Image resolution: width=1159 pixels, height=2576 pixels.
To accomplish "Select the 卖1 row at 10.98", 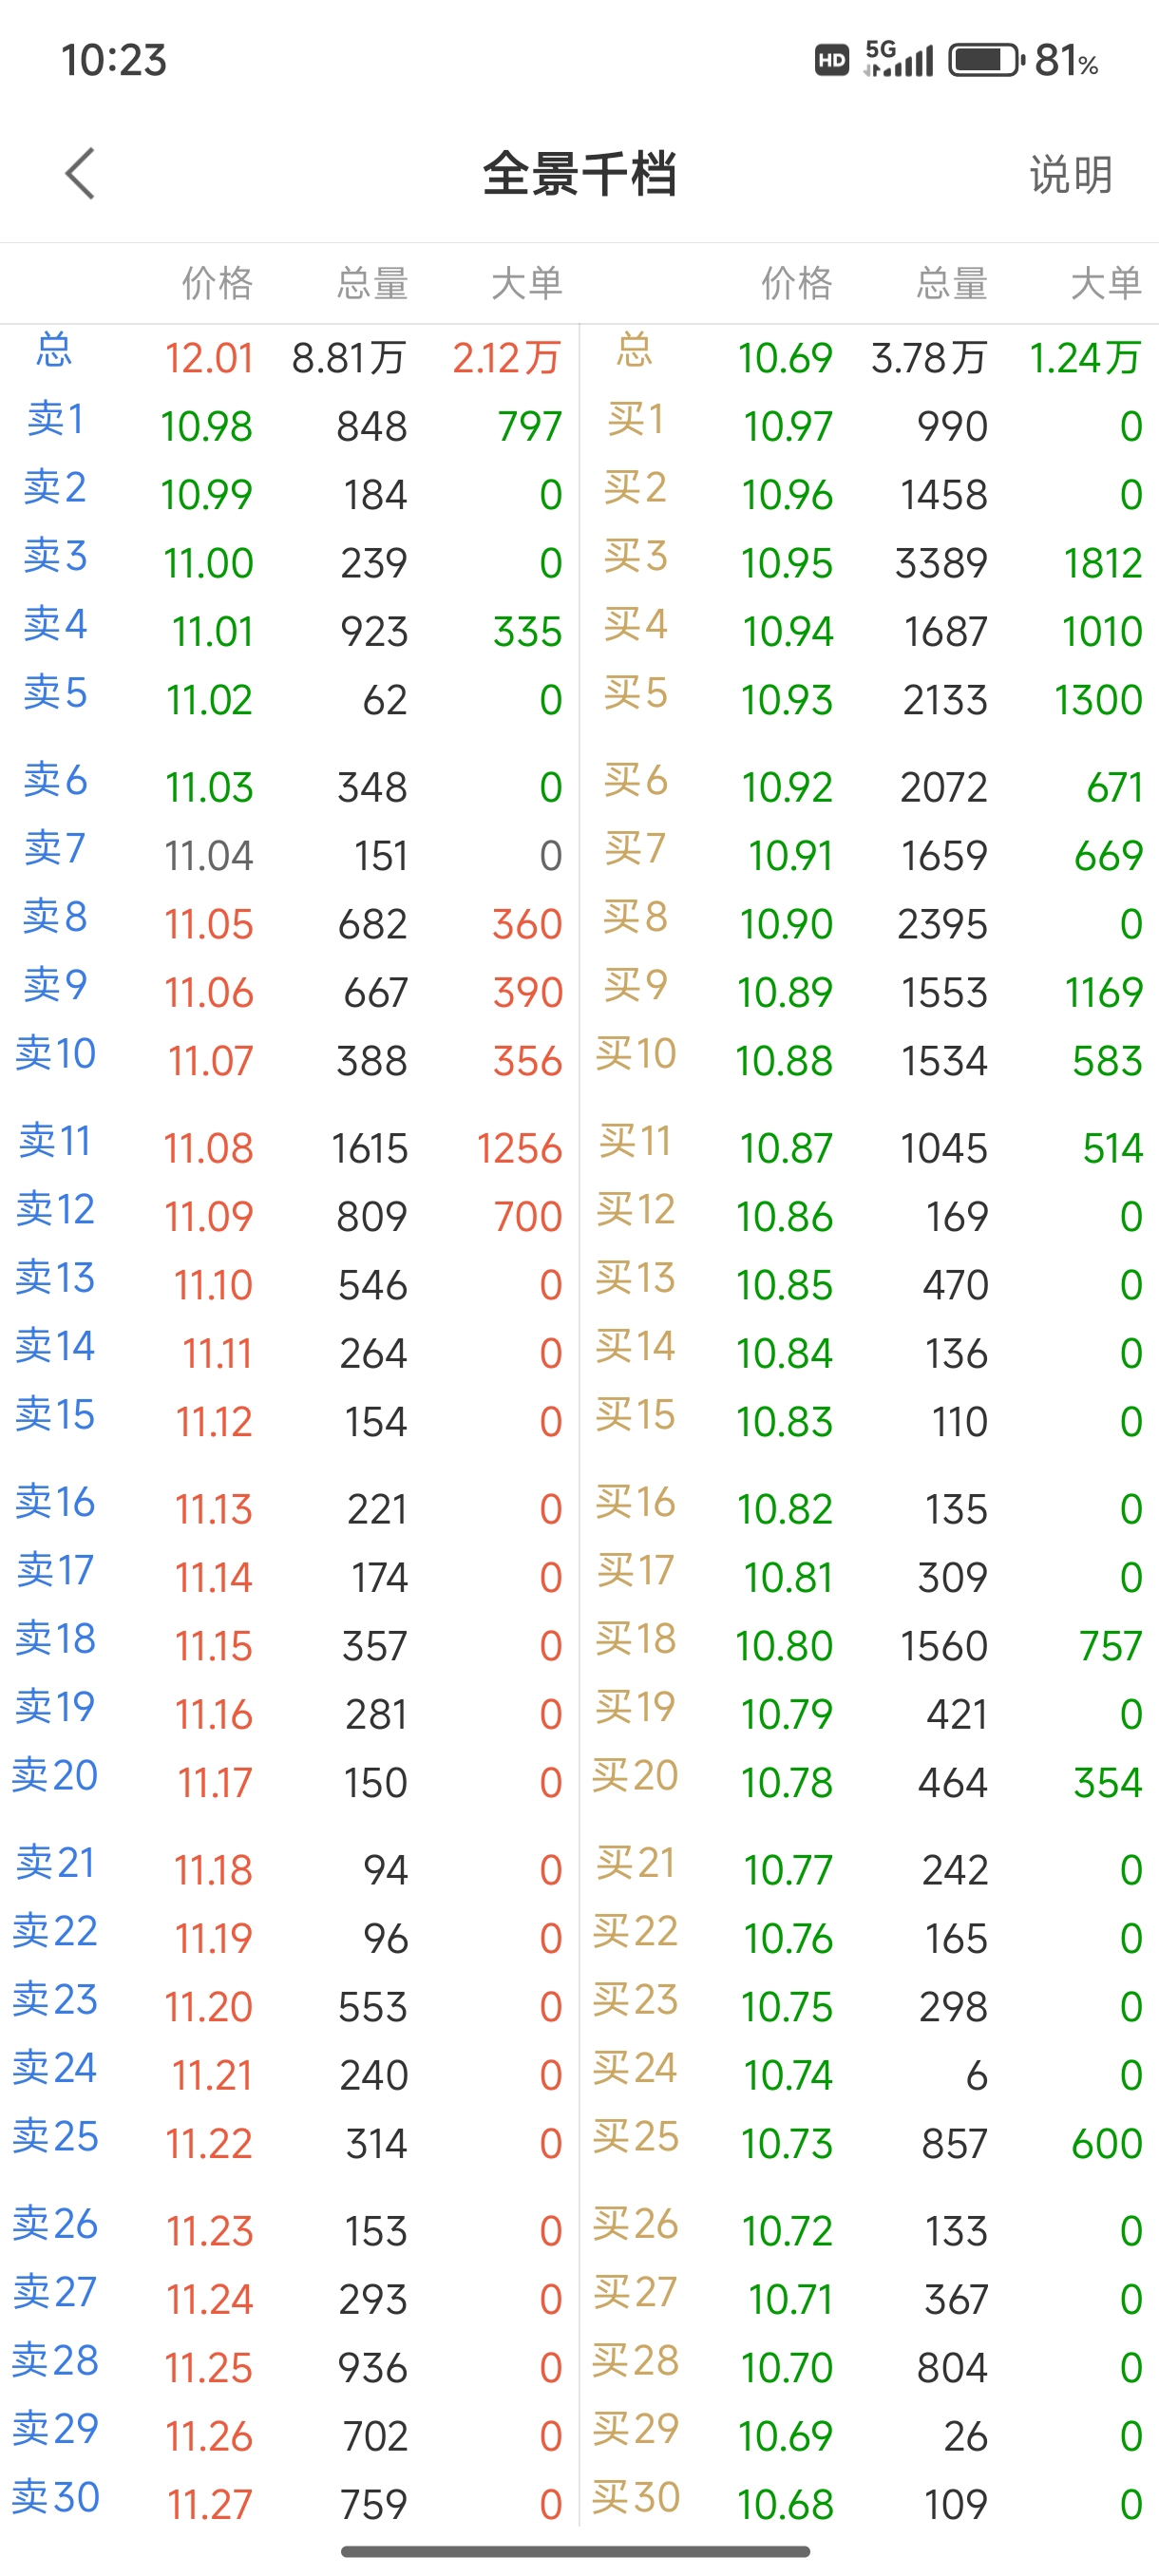I will (x=290, y=426).
